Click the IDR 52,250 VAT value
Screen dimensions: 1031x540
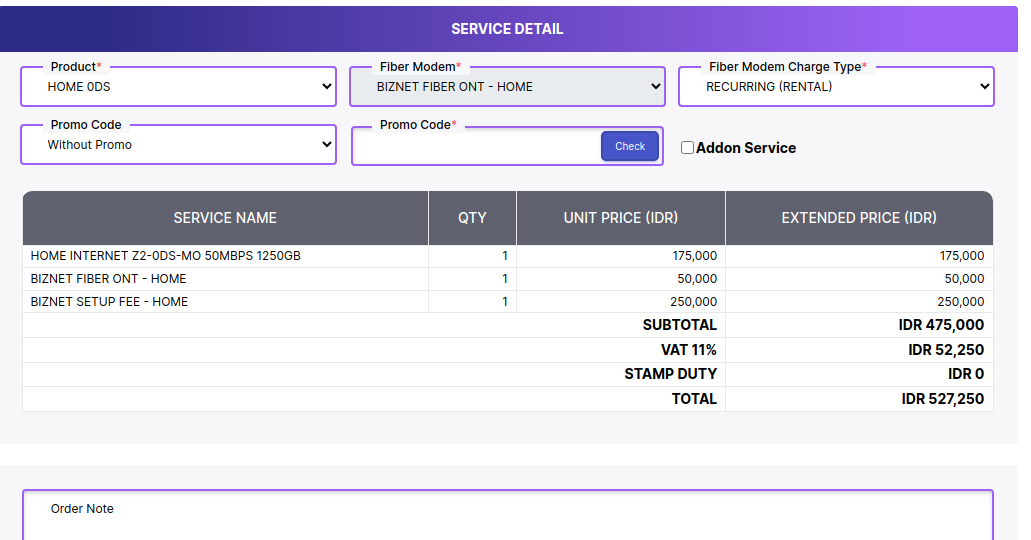(946, 350)
